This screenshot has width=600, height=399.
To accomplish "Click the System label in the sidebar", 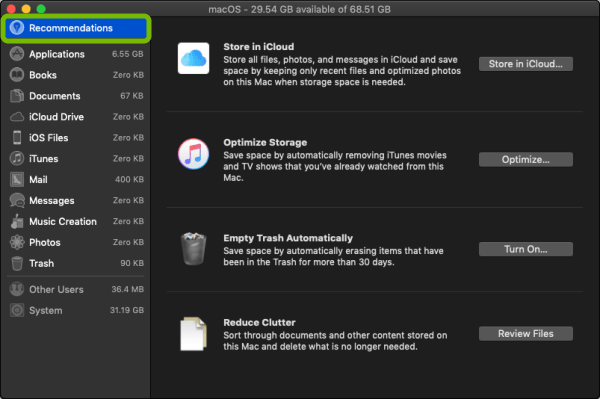I will 46,310.
